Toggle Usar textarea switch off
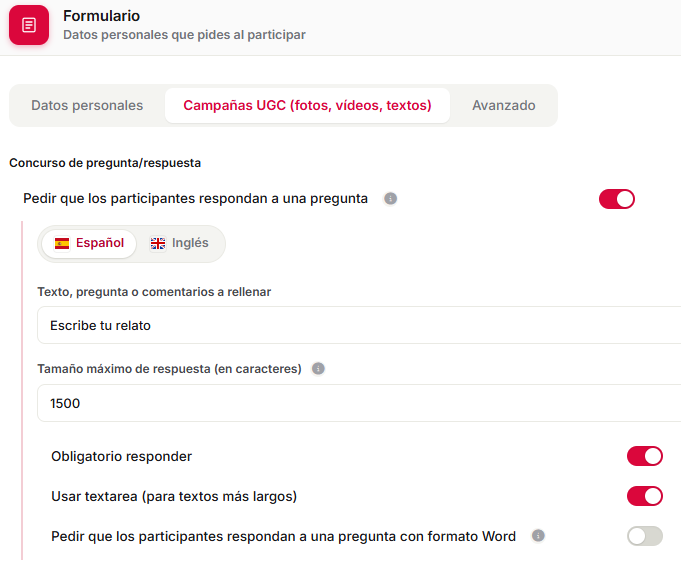Viewport: 681px width, 561px height. pyautogui.click(x=645, y=496)
